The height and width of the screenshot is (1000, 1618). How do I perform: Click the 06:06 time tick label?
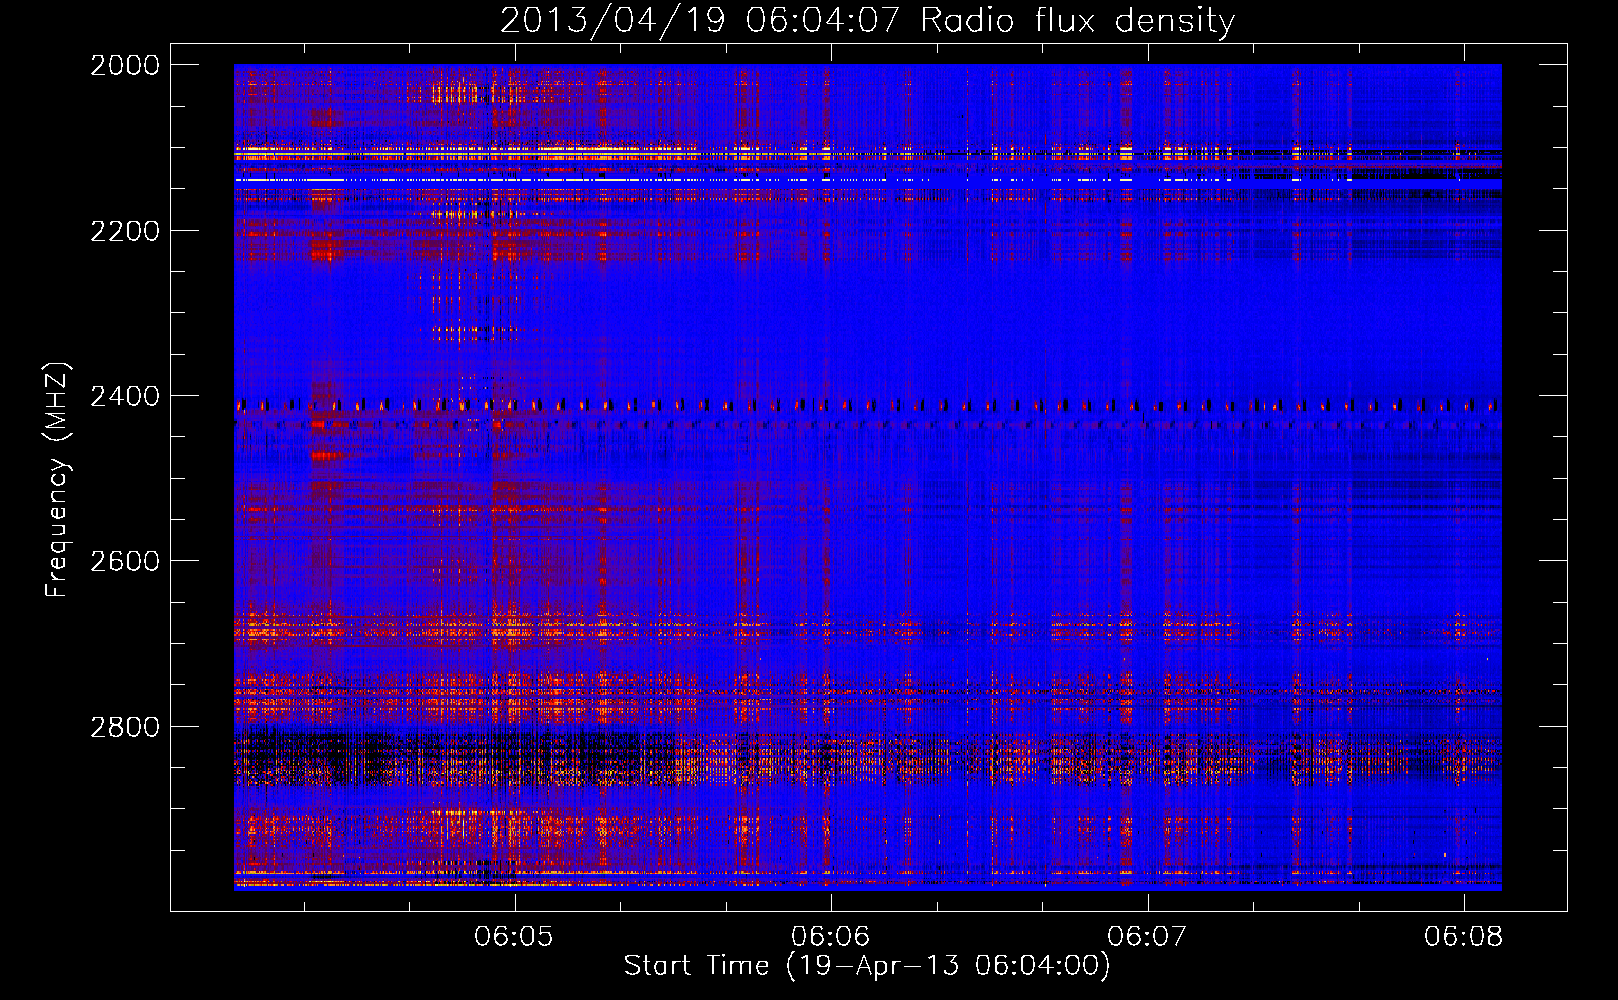(831, 937)
